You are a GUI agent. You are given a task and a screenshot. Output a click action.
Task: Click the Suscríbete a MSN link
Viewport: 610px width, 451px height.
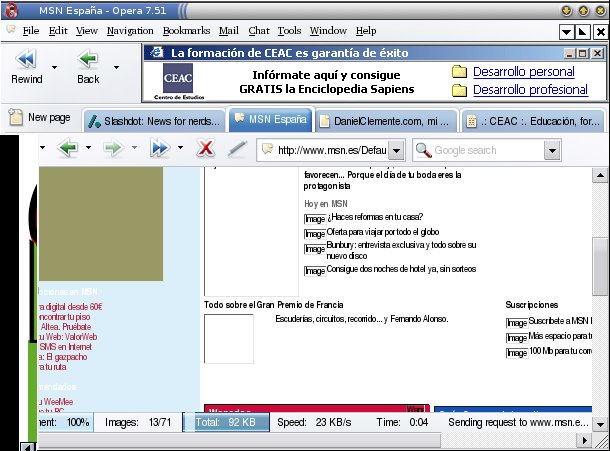560,321
